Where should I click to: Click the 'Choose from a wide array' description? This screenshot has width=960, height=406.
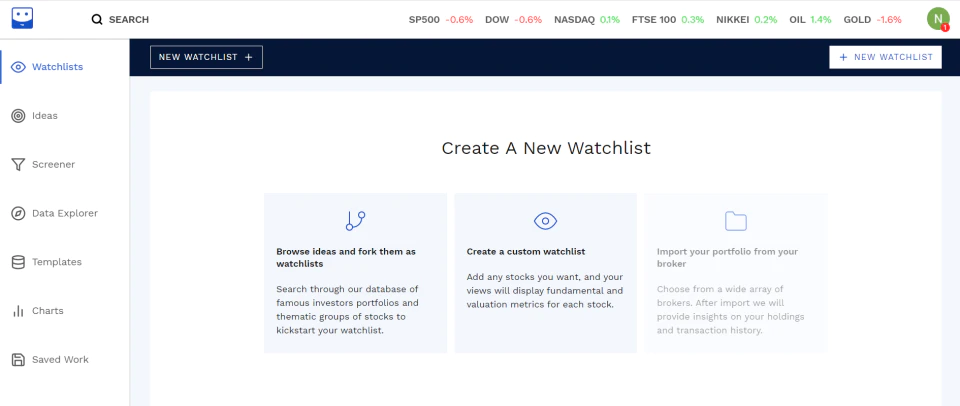(730, 310)
